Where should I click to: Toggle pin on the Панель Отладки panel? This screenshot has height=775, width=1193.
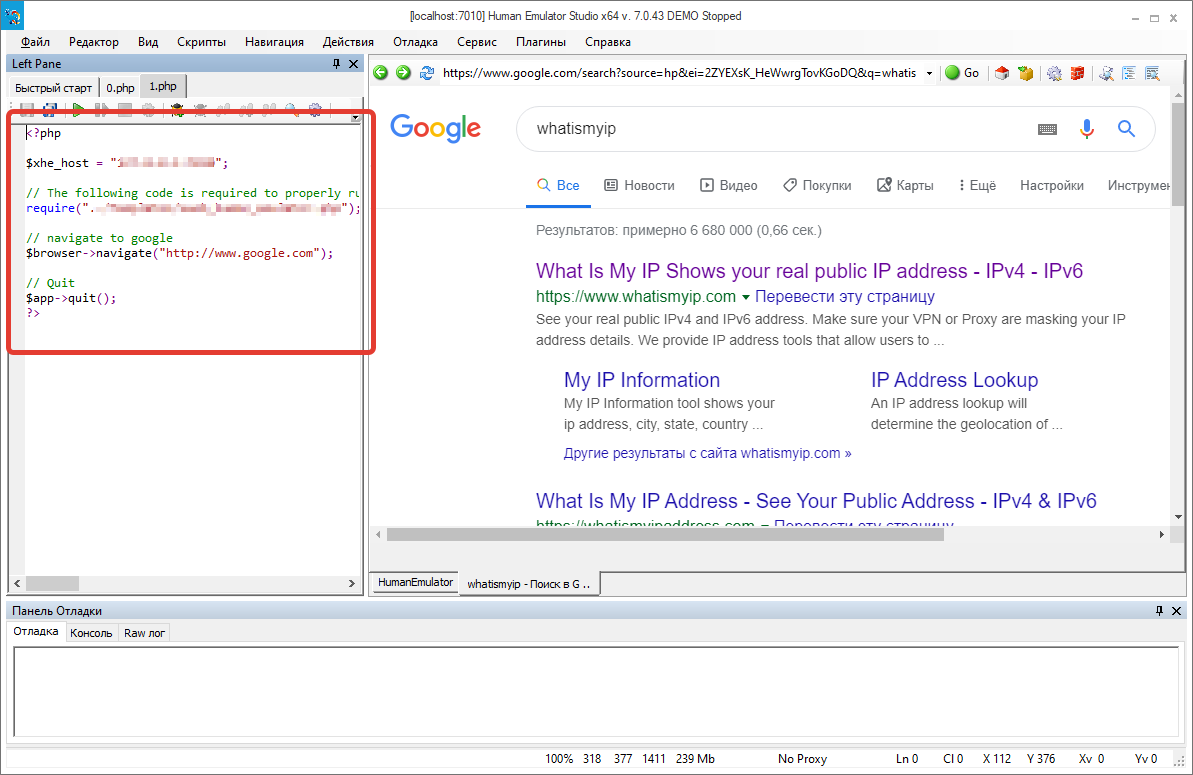[1160, 611]
